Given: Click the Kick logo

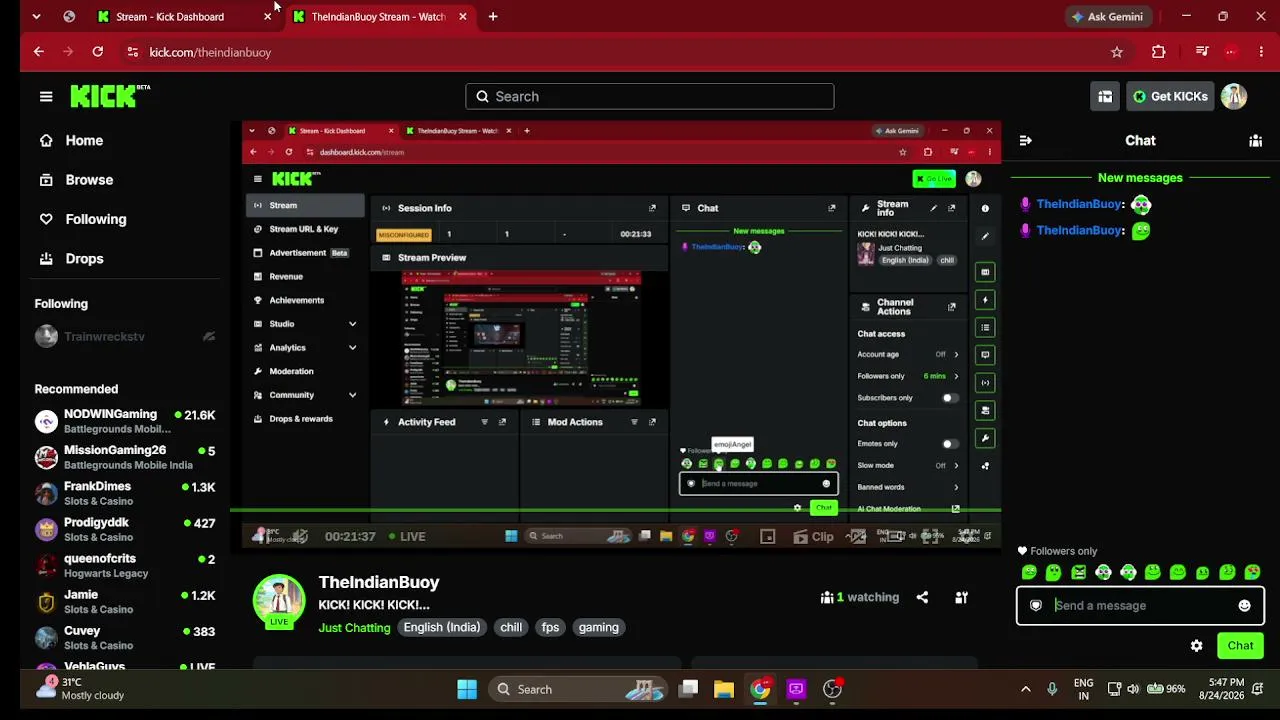Looking at the screenshot, I should 108,96.
